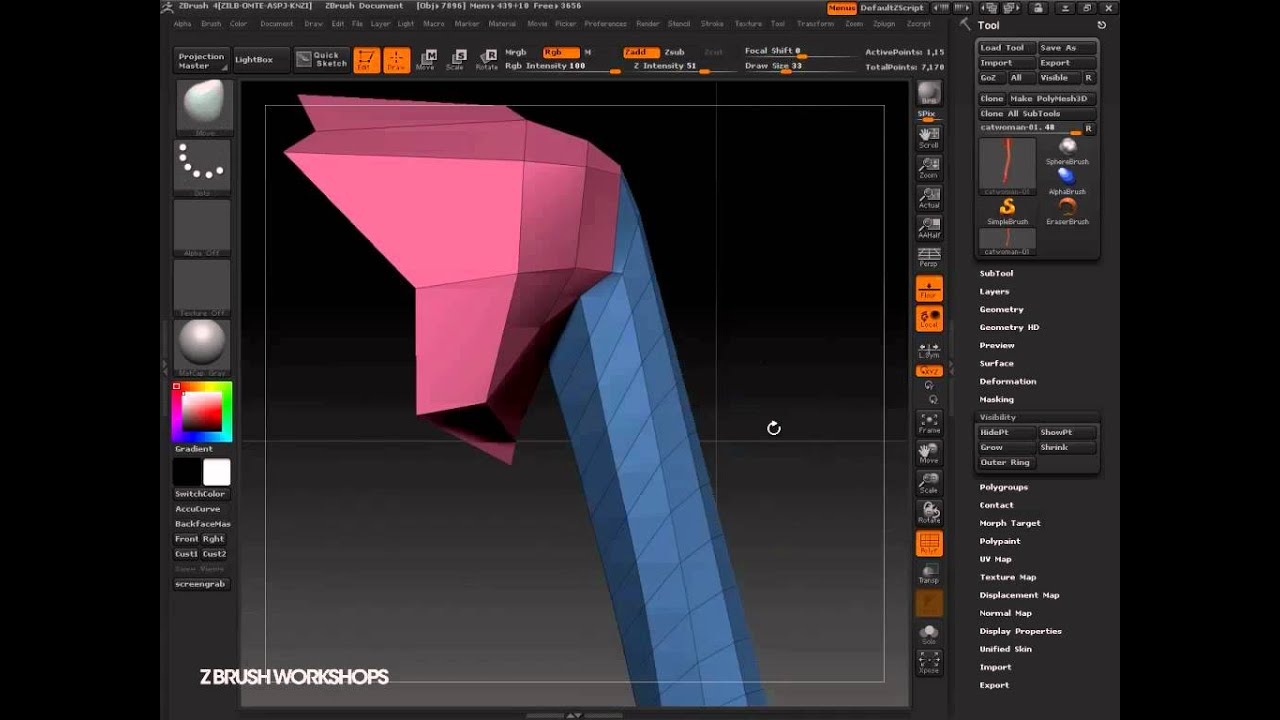The image size is (1280, 720).
Task: Activate Draw mode button
Action: click(397, 60)
